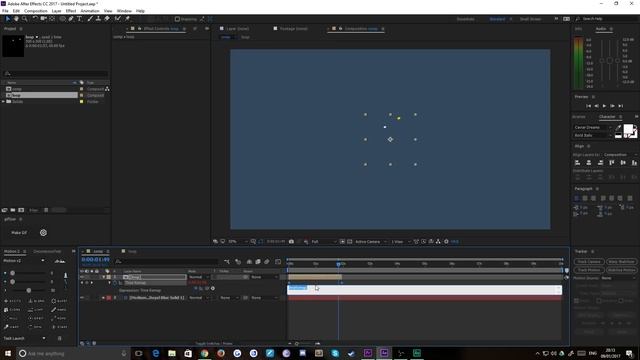This screenshot has height=360, width=640.
Task: Toggle Time Remap stopwatch
Action: tap(115, 283)
